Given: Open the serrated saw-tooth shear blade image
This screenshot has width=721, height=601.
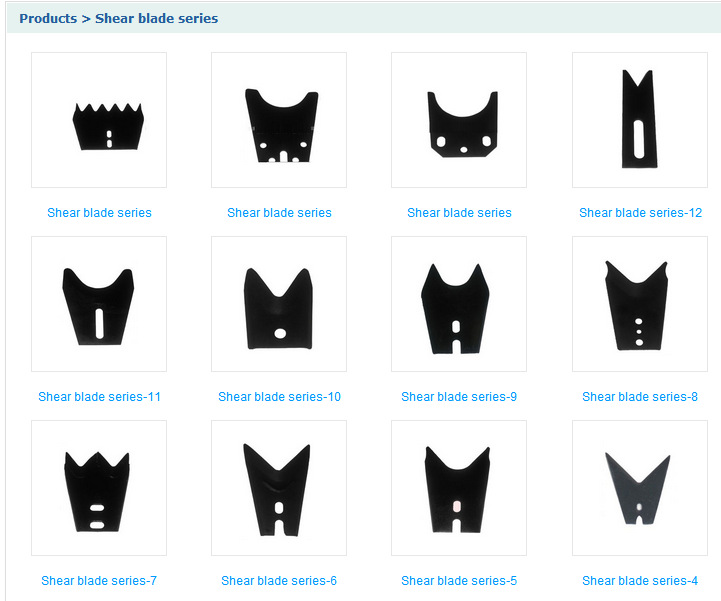Looking at the screenshot, I should point(99,120).
